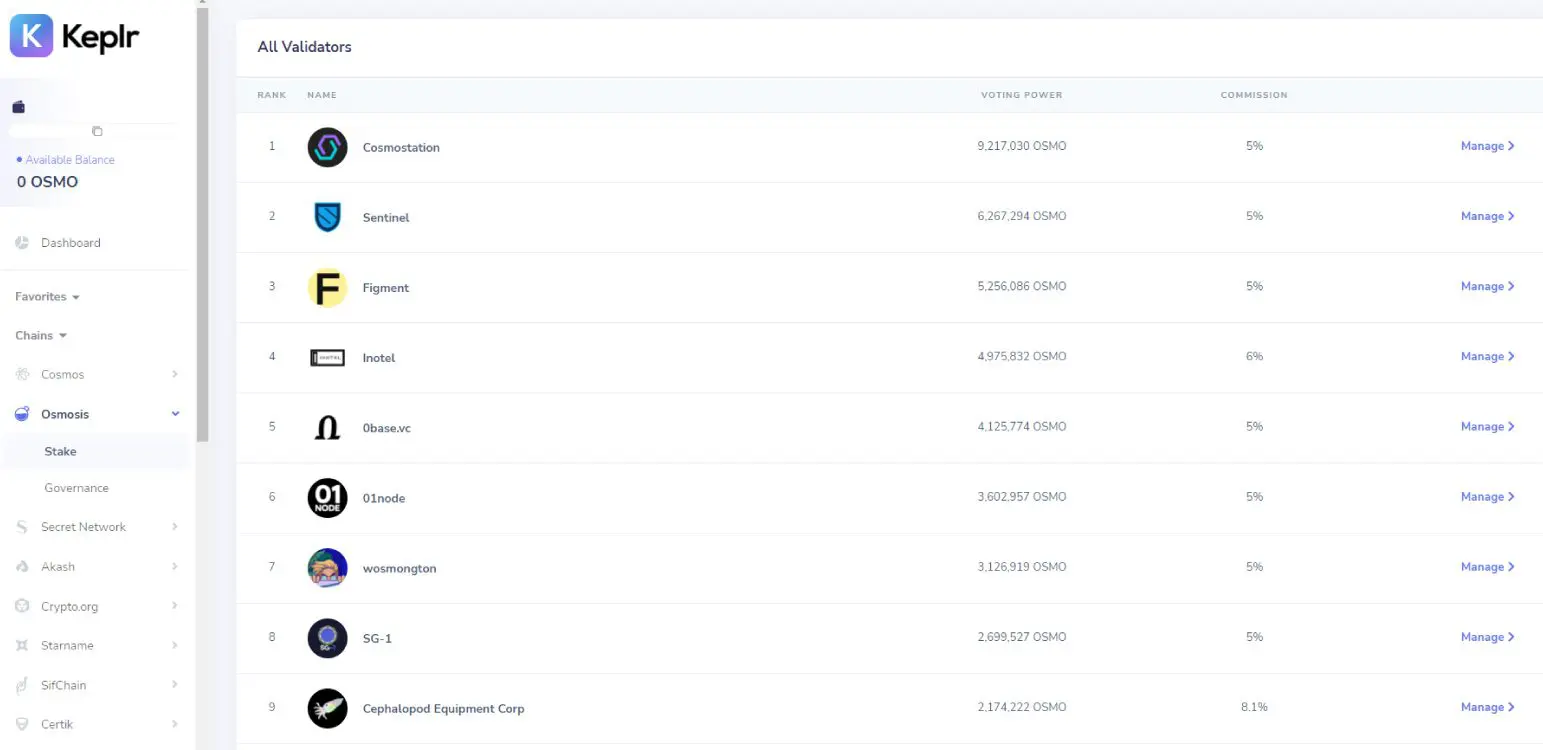Click the Cephalopod Equipment Corp logo

(x=327, y=708)
